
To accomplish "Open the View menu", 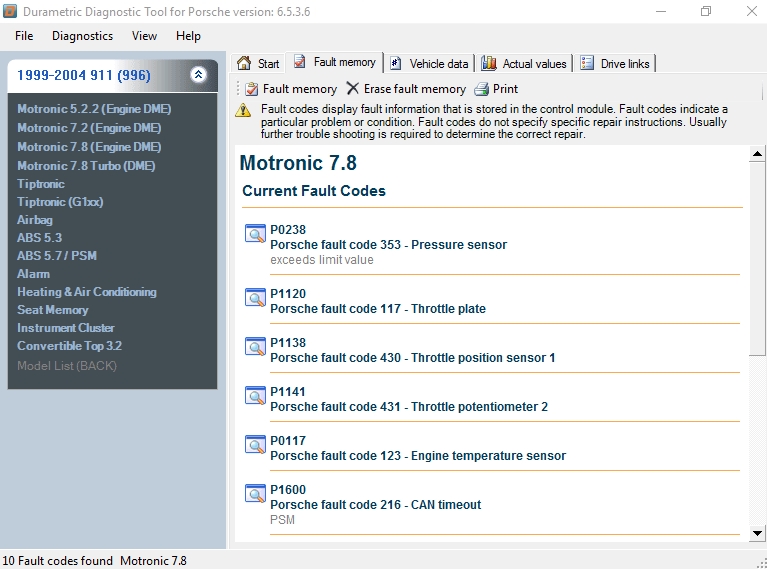I will 144,36.
